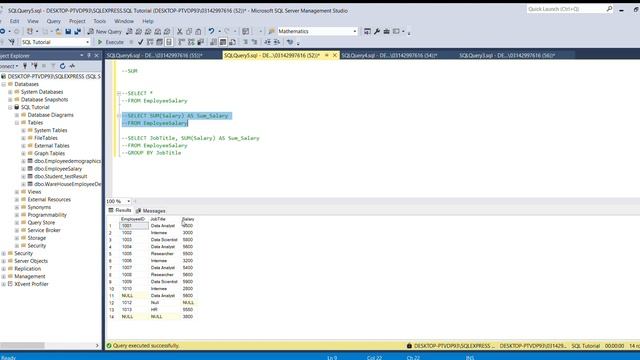The image size is (640, 360).
Task: Expand the System Databases node
Action: coord(10,92)
